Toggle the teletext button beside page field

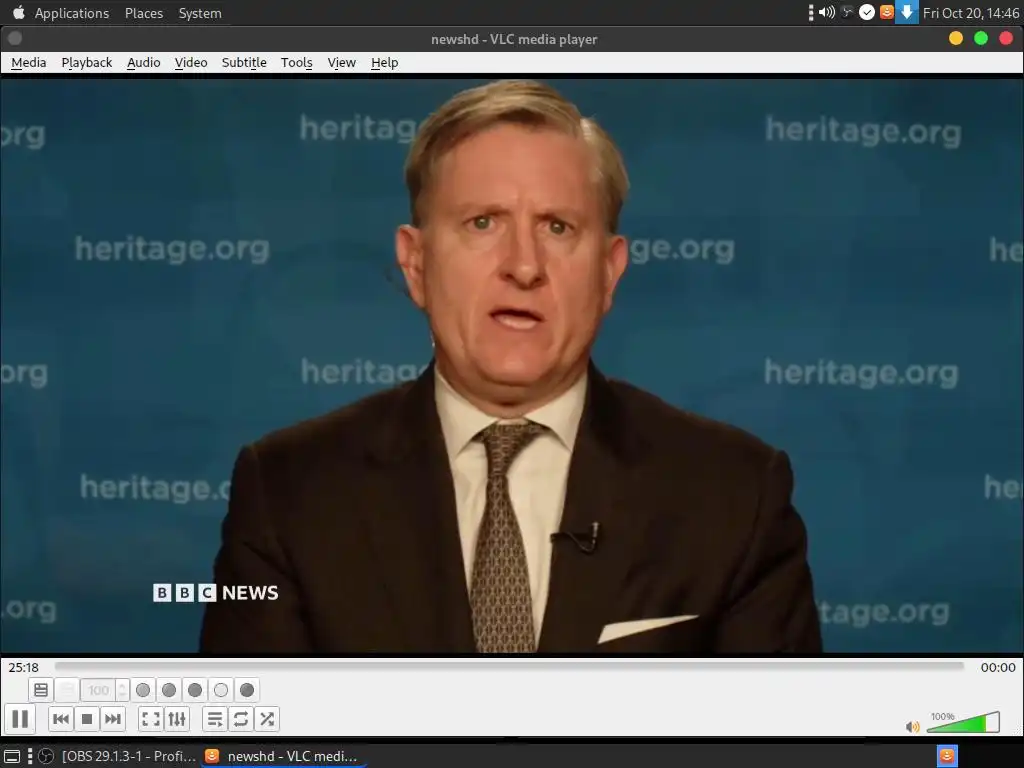(x=66, y=690)
